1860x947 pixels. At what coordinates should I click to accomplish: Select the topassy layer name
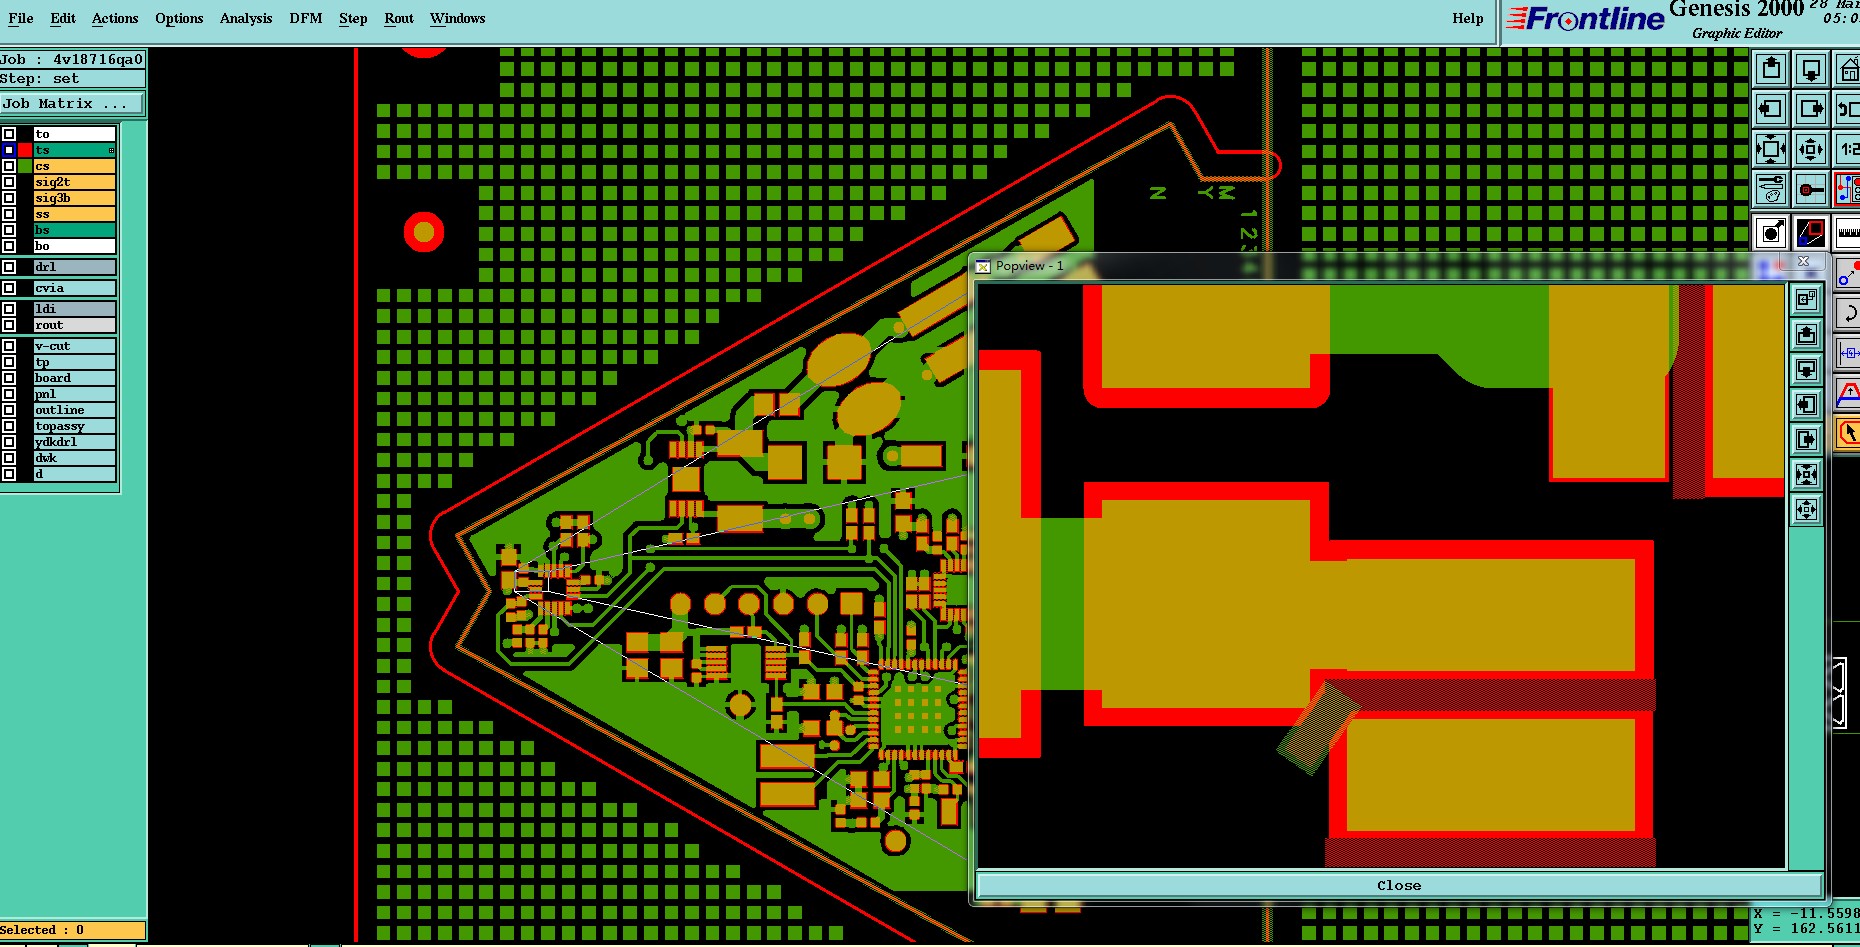click(75, 426)
